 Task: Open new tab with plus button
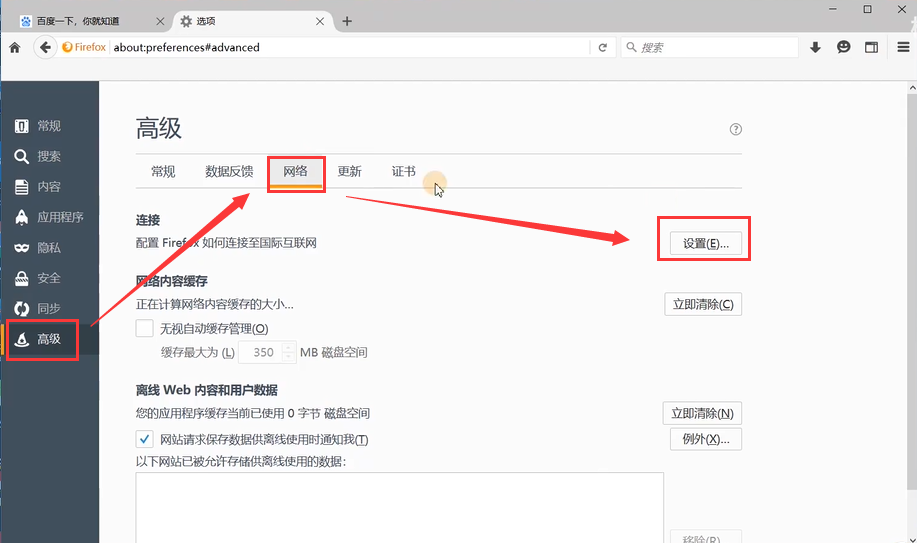click(x=347, y=21)
